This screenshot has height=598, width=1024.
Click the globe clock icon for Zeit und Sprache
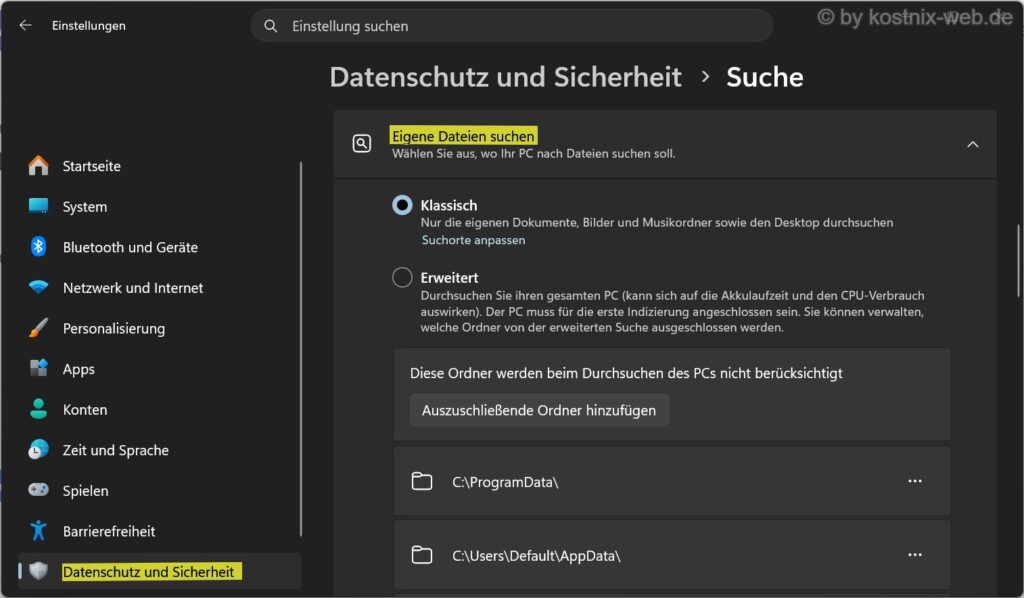click(x=39, y=449)
